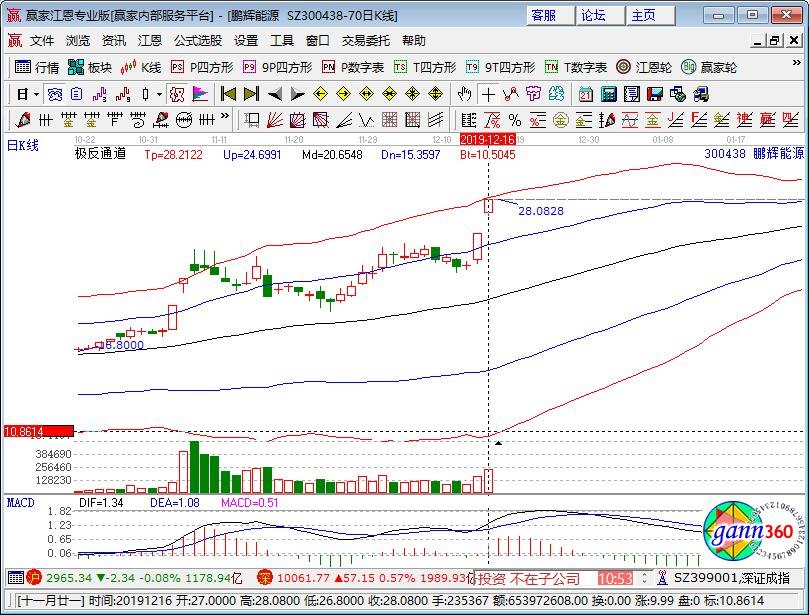Image resolution: width=809 pixels, height=615 pixels.
Task: Click the 2019-12-16 date marker
Action: tap(488, 139)
